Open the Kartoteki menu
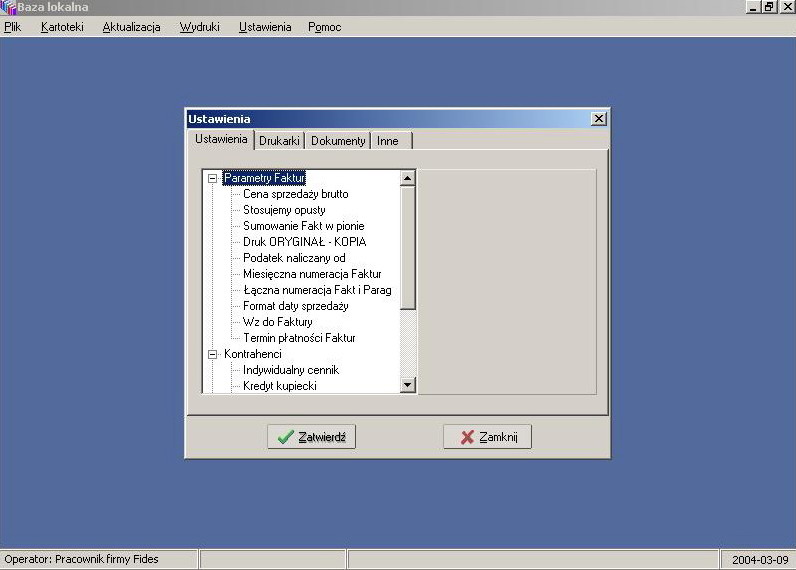Image resolution: width=796 pixels, height=570 pixels. click(x=62, y=27)
